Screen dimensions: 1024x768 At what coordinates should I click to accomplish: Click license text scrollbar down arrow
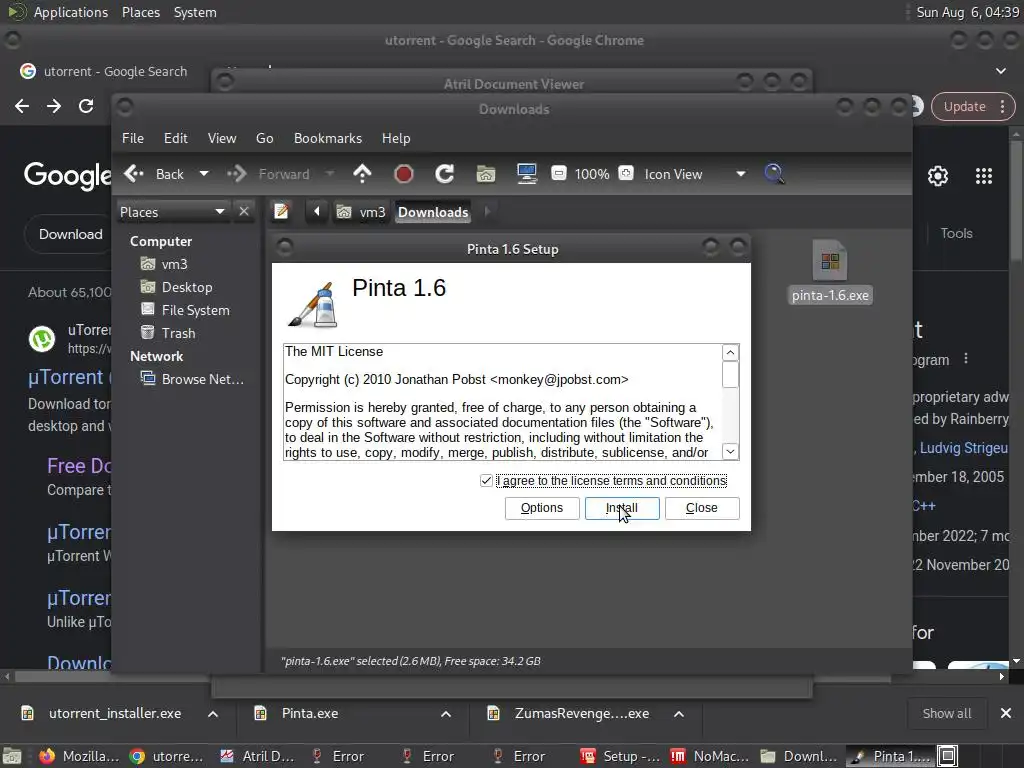[x=730, y=451]
